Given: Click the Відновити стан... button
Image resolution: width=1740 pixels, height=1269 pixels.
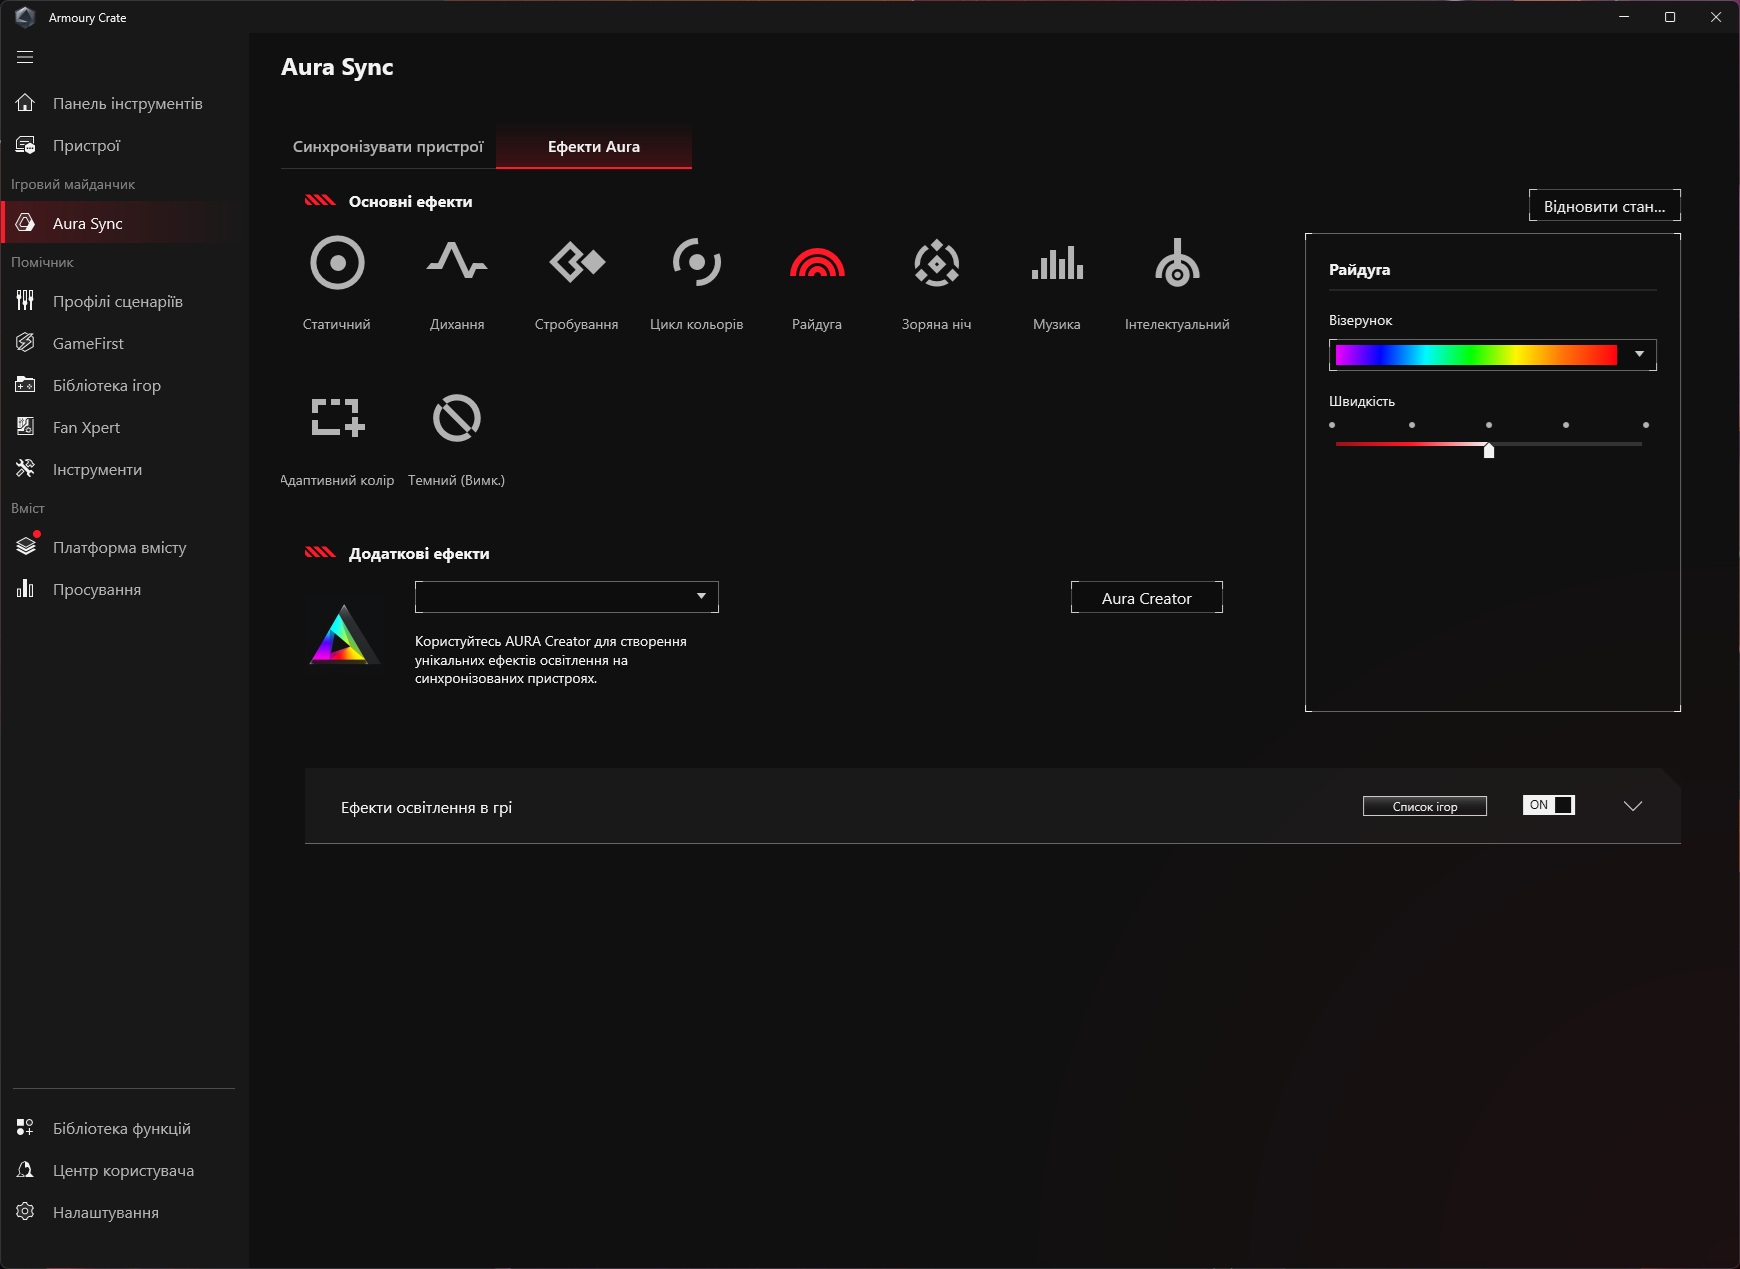Looking at the screenshot, I should click(1605, 206).
